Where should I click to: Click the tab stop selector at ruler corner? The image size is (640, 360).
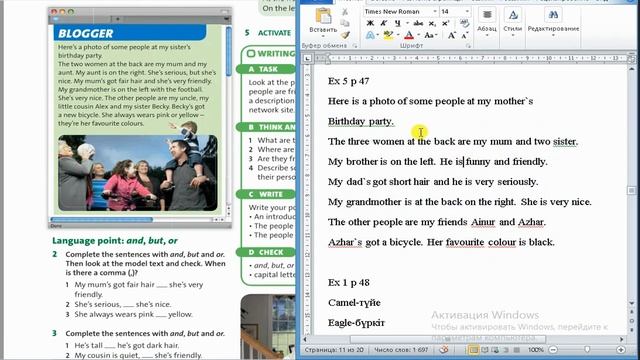point(307,58)
